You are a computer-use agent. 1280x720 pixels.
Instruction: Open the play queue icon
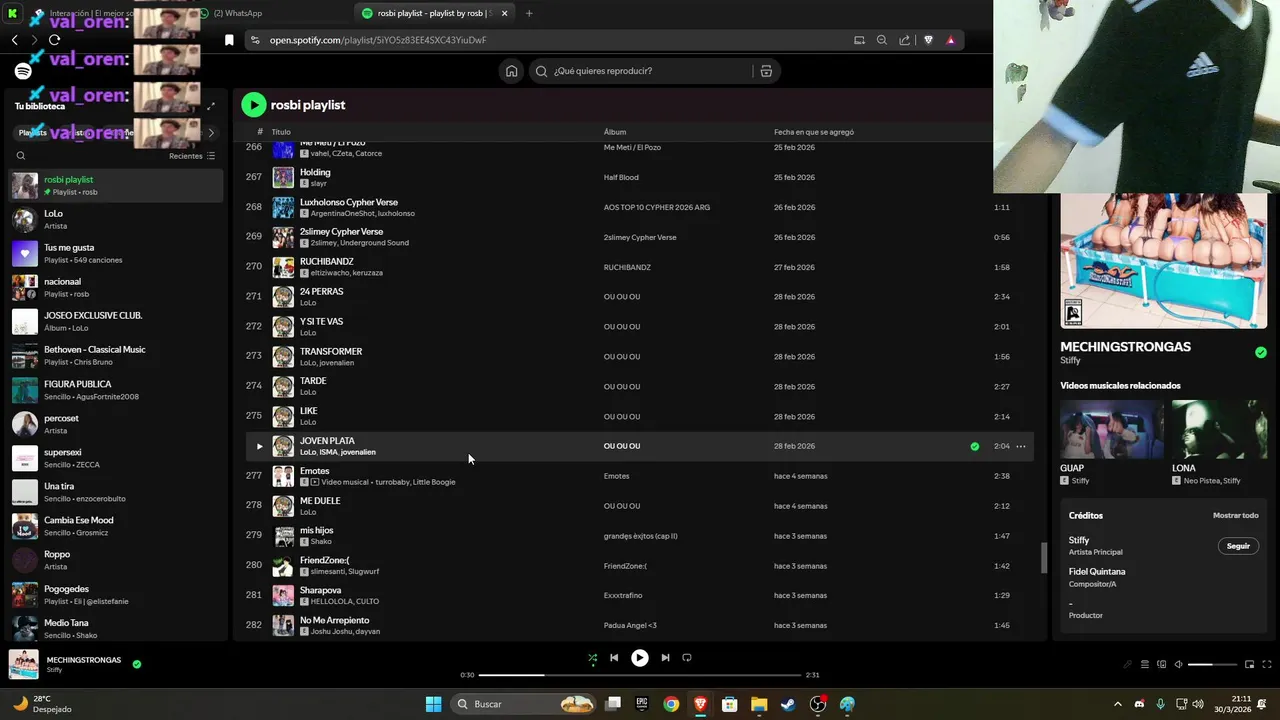pos(1144,664)
